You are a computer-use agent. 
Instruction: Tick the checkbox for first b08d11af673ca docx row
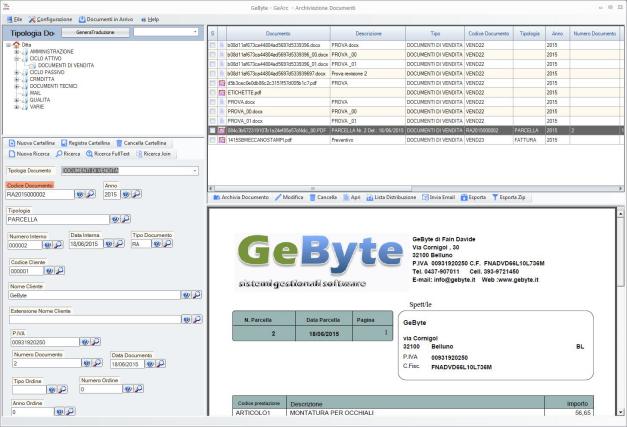pyautogui.click(x=212, y=45)
